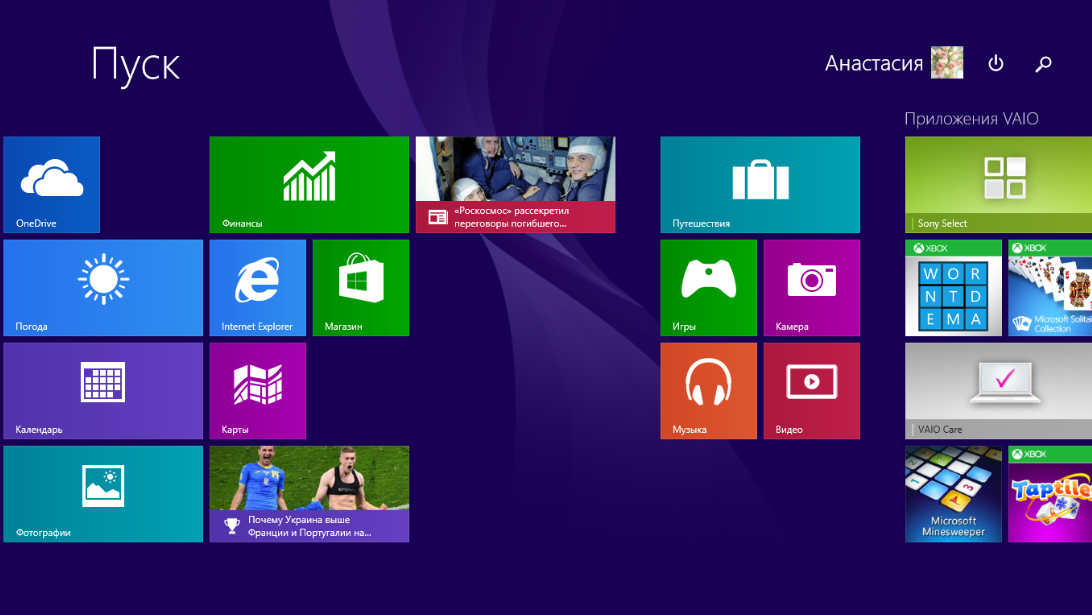The width and height of the screenshot is (1092, 615).
Task: Launch the Maps (Карты) tile
Action: pos(257,390)
